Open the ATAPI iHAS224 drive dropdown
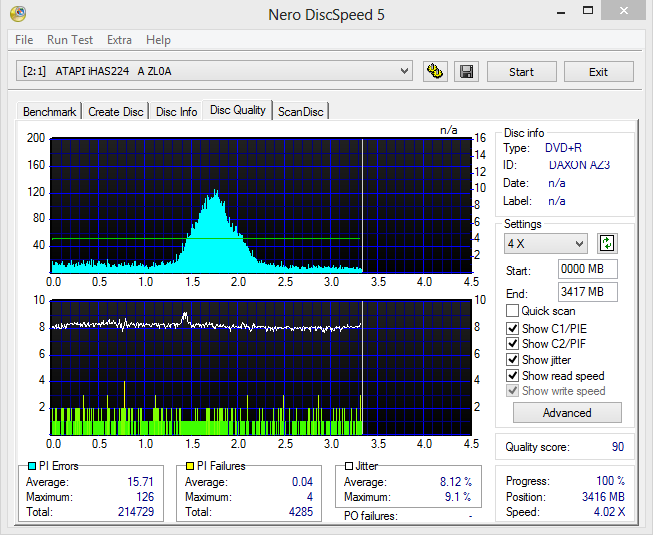This screenshot has height=535, width=653. 214,71
